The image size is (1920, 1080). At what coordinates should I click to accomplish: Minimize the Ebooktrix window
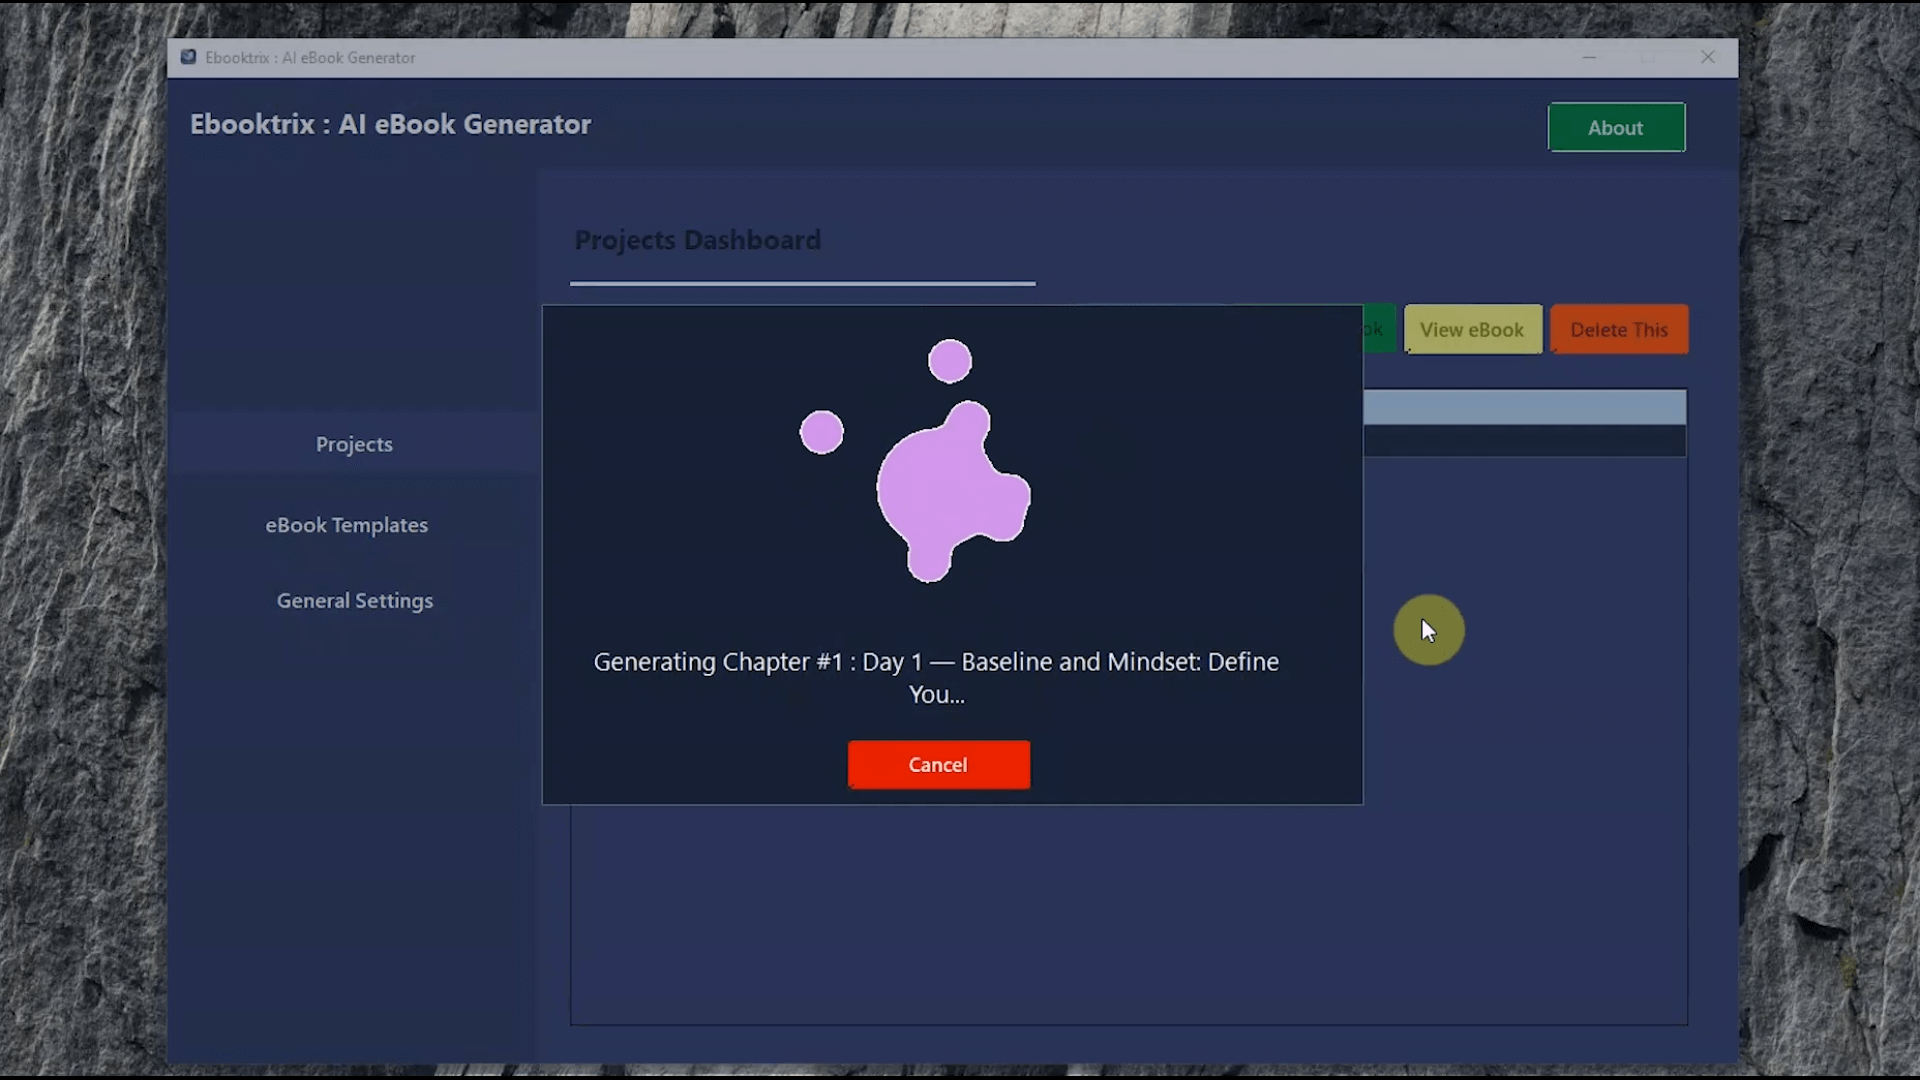tap(1589, 57)
